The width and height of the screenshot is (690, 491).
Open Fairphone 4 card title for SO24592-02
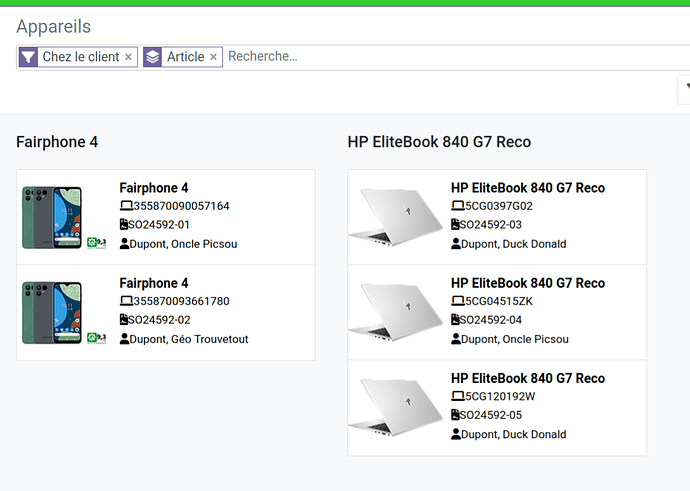(x=154, y=283)
